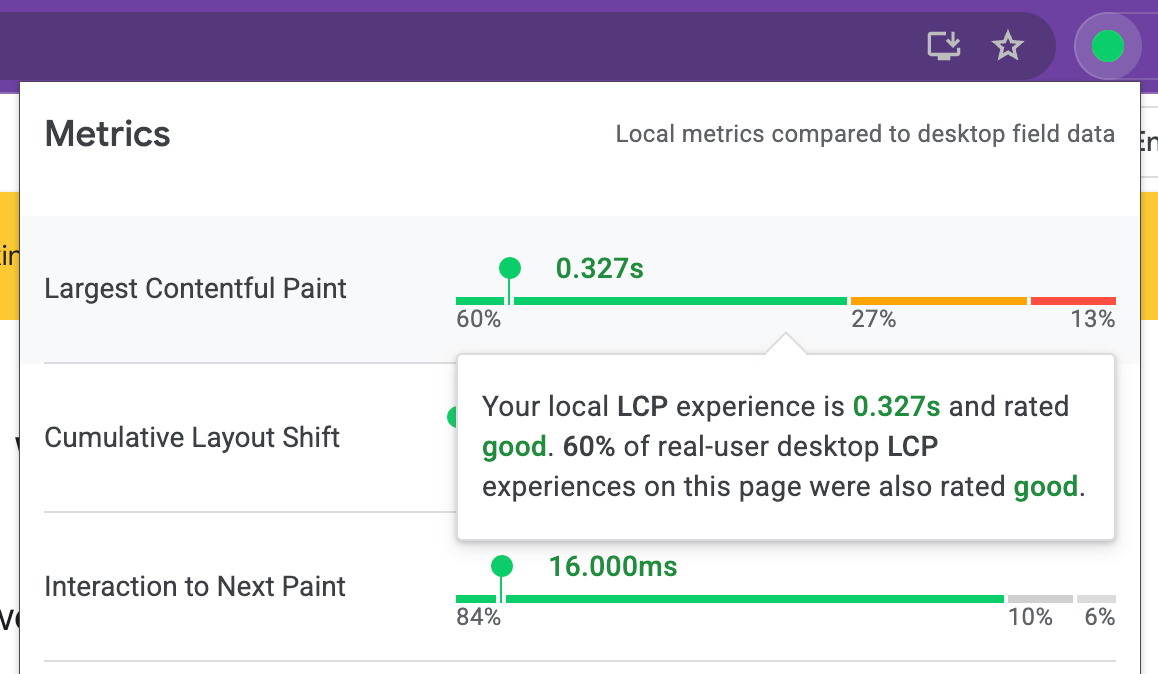Click the gray INP 6% bar segment

click(1096, 599)
